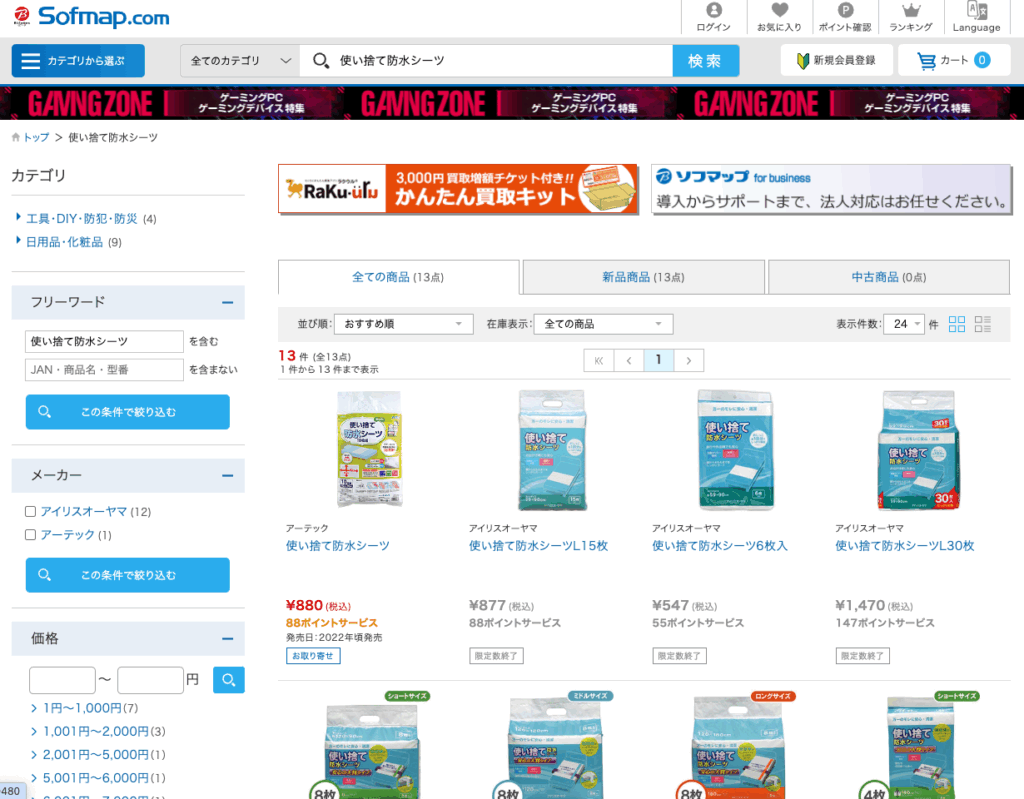Viewport: 1024px width, 799px height.
Task: Filter by アーテック checkbox
Action: tap(30, 535)
